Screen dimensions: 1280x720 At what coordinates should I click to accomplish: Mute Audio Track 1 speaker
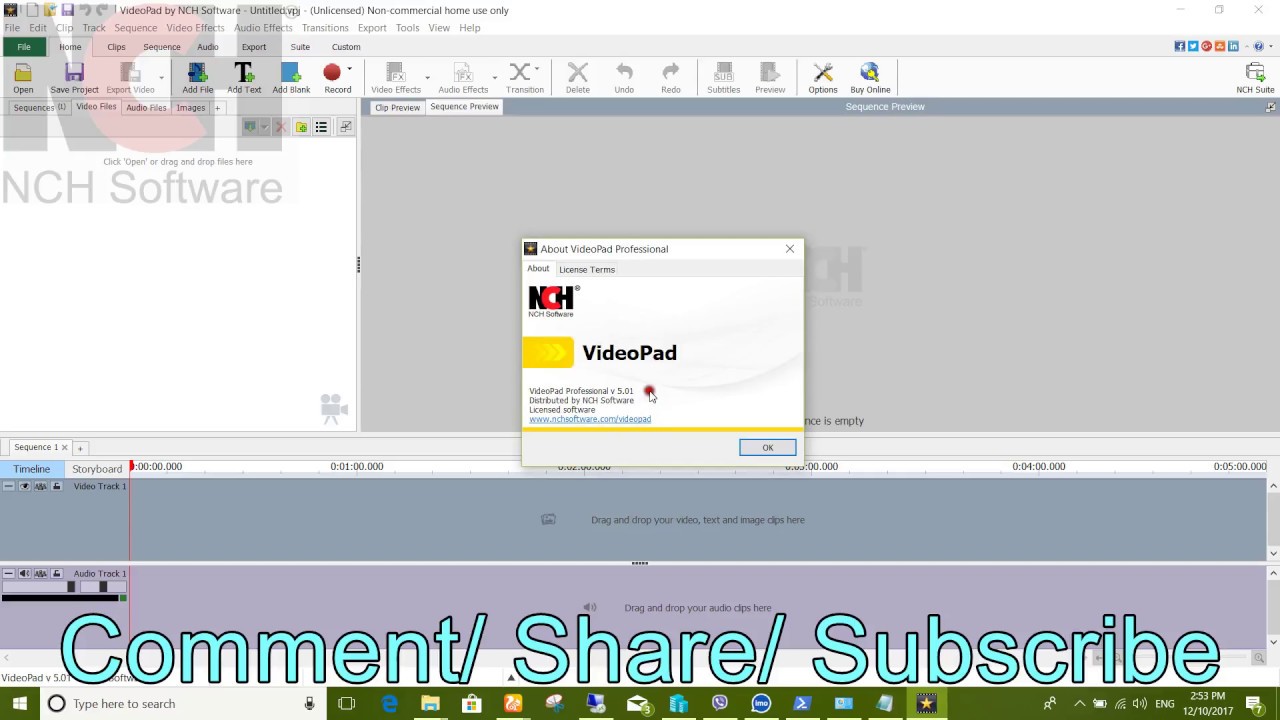(x=25, y=573)
